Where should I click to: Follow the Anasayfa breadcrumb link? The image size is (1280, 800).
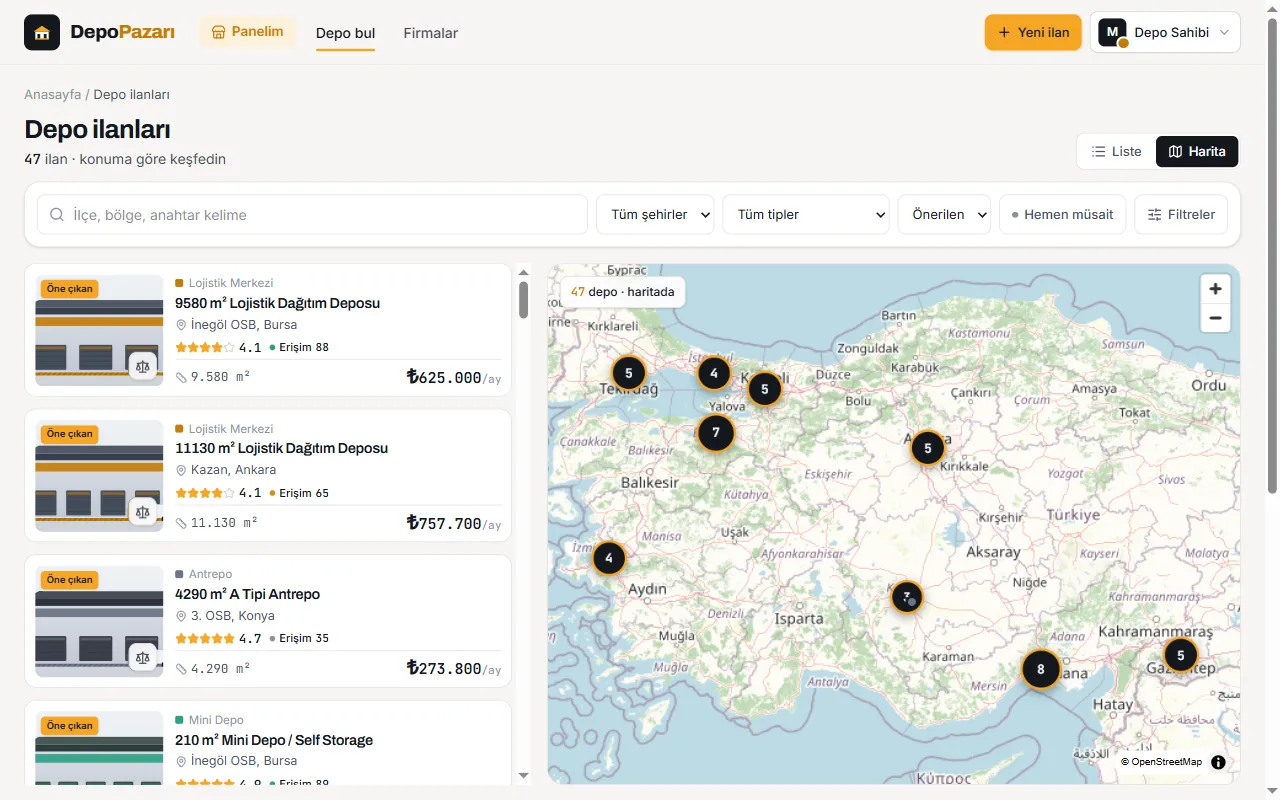coord(53,95)
